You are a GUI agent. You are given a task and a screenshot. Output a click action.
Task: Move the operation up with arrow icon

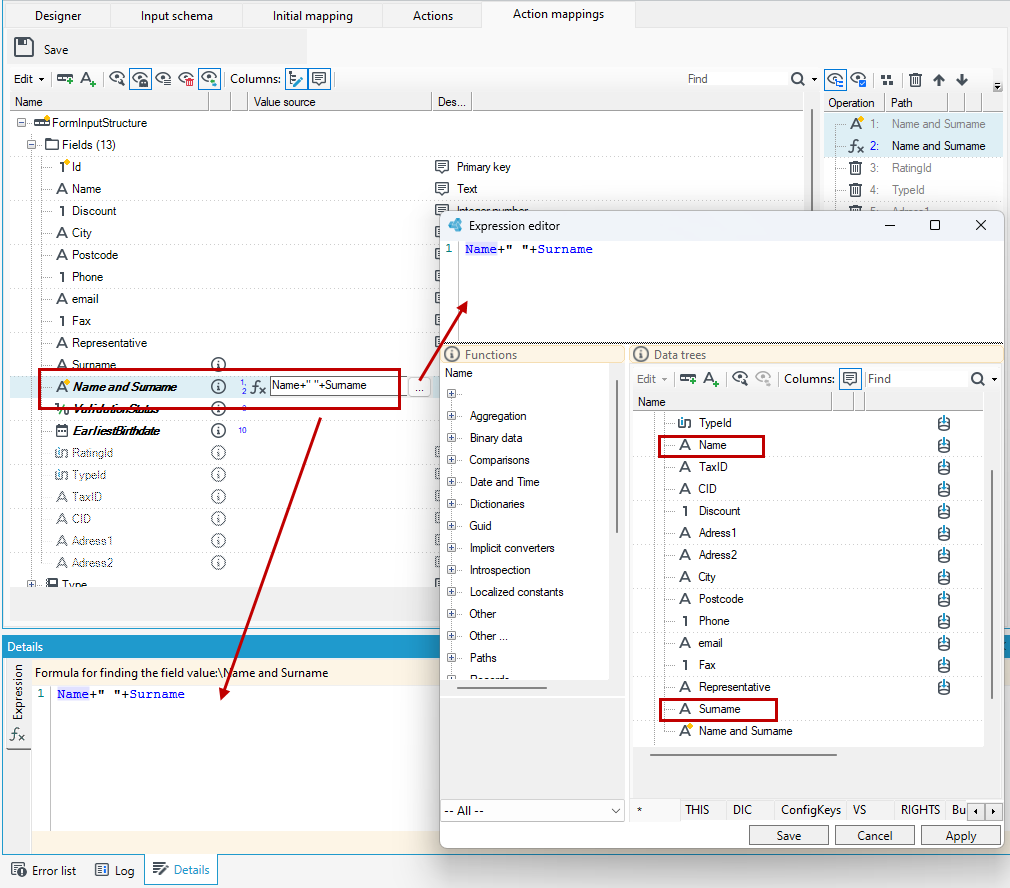click(x=939, y=80)
